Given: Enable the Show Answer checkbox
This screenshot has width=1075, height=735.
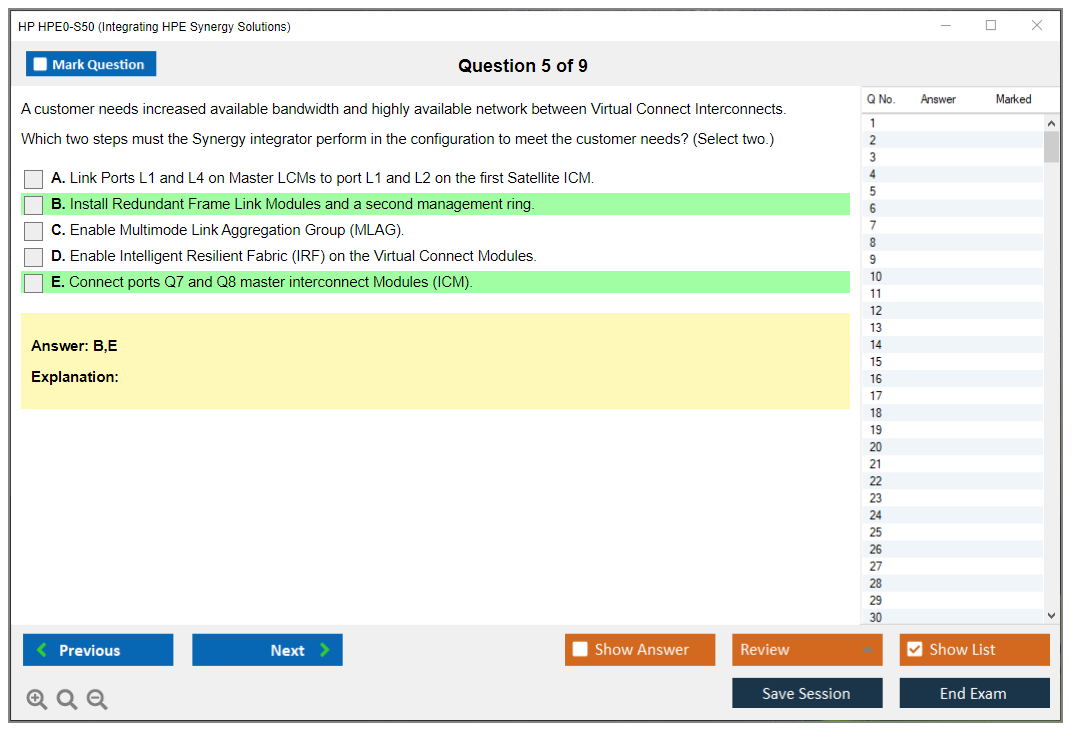Looking at the screenshot, I should click(x=581, y=650).
